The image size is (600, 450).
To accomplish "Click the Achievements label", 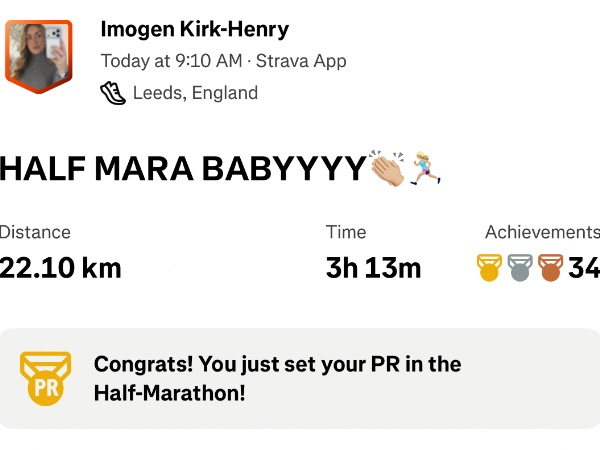I will [542, 232].
